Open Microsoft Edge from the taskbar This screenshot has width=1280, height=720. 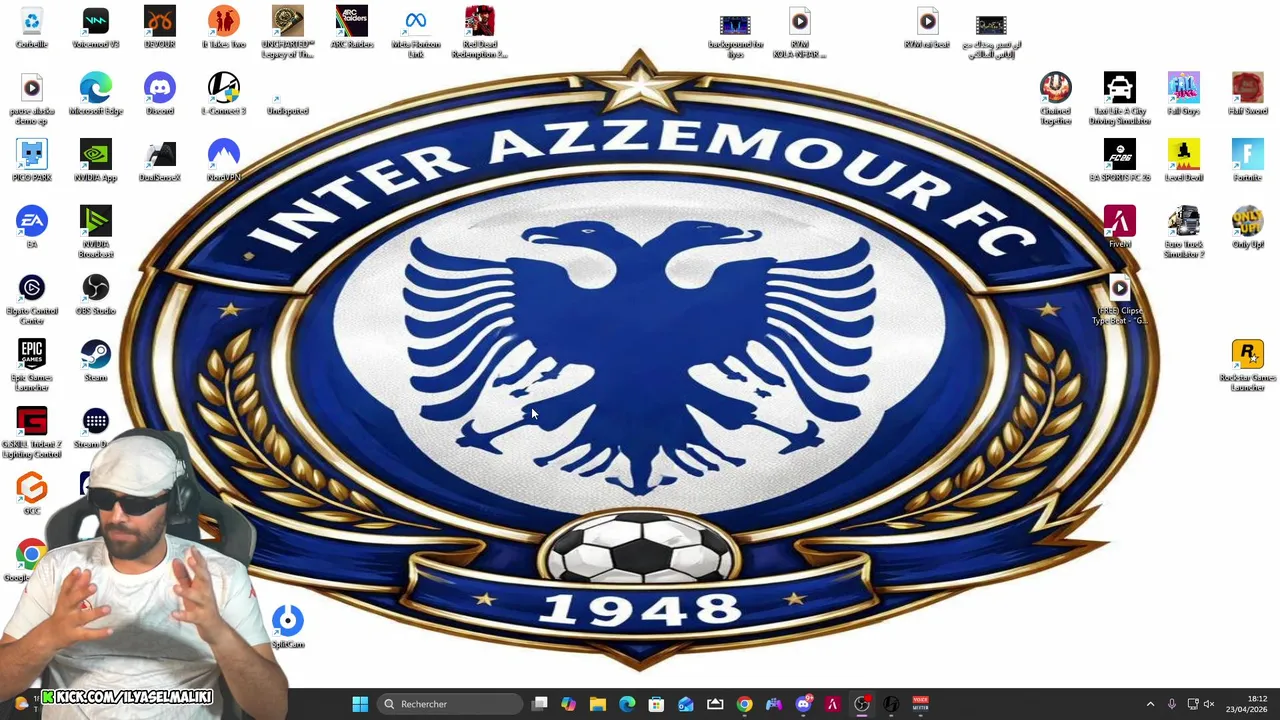click(627, 704)
